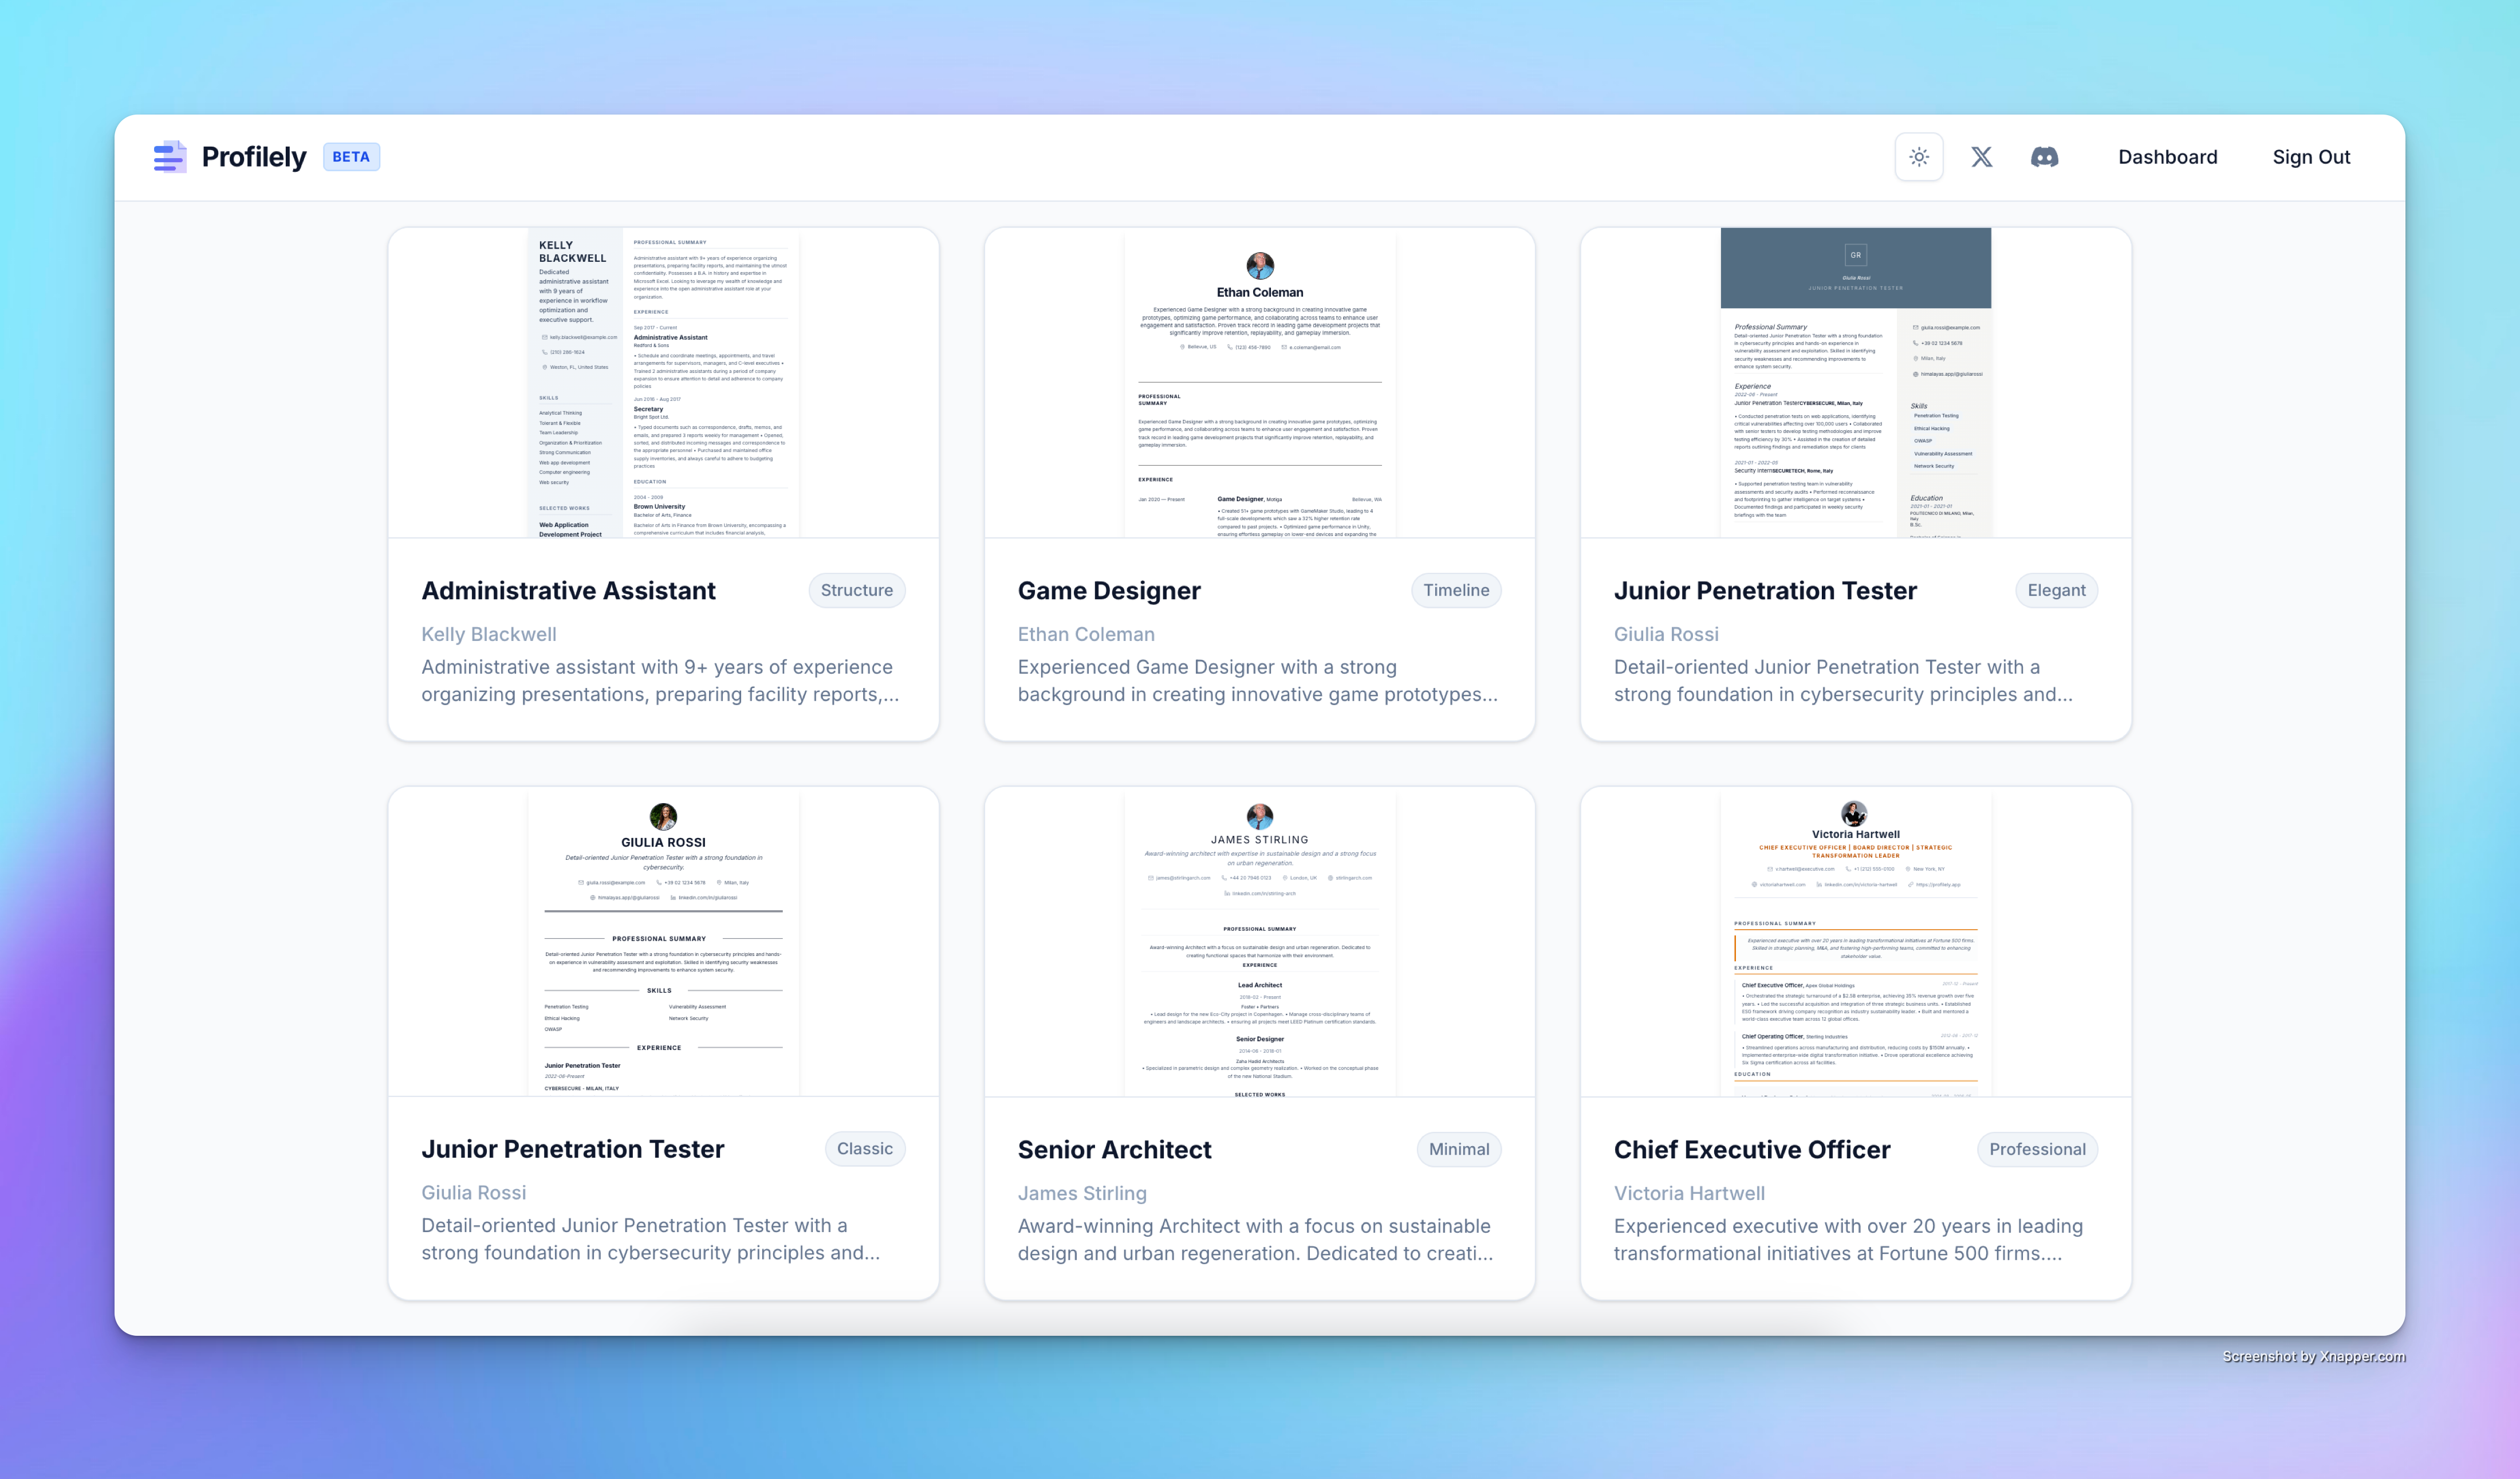
Task: Toggle the light/dark theme sun icon
Action: (1919, 156)
